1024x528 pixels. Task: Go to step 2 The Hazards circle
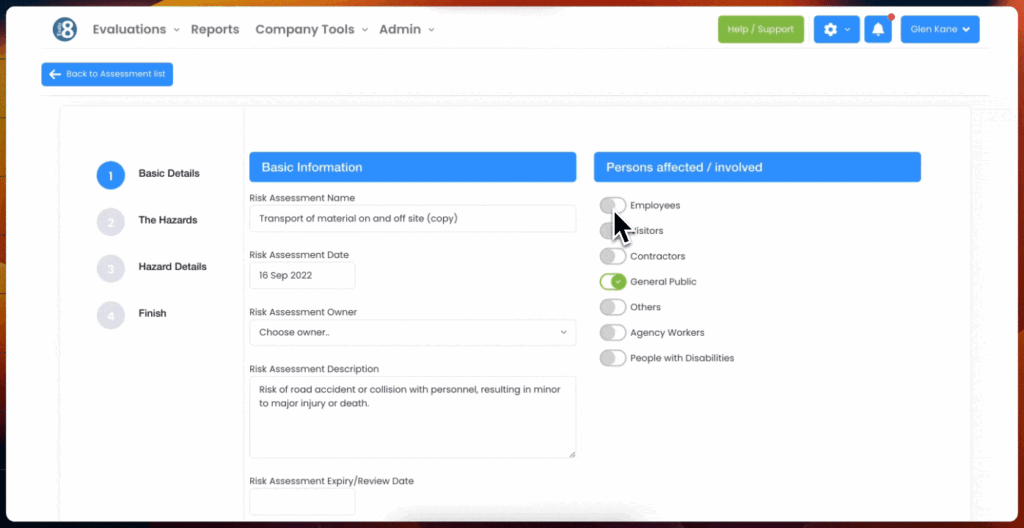110,222
